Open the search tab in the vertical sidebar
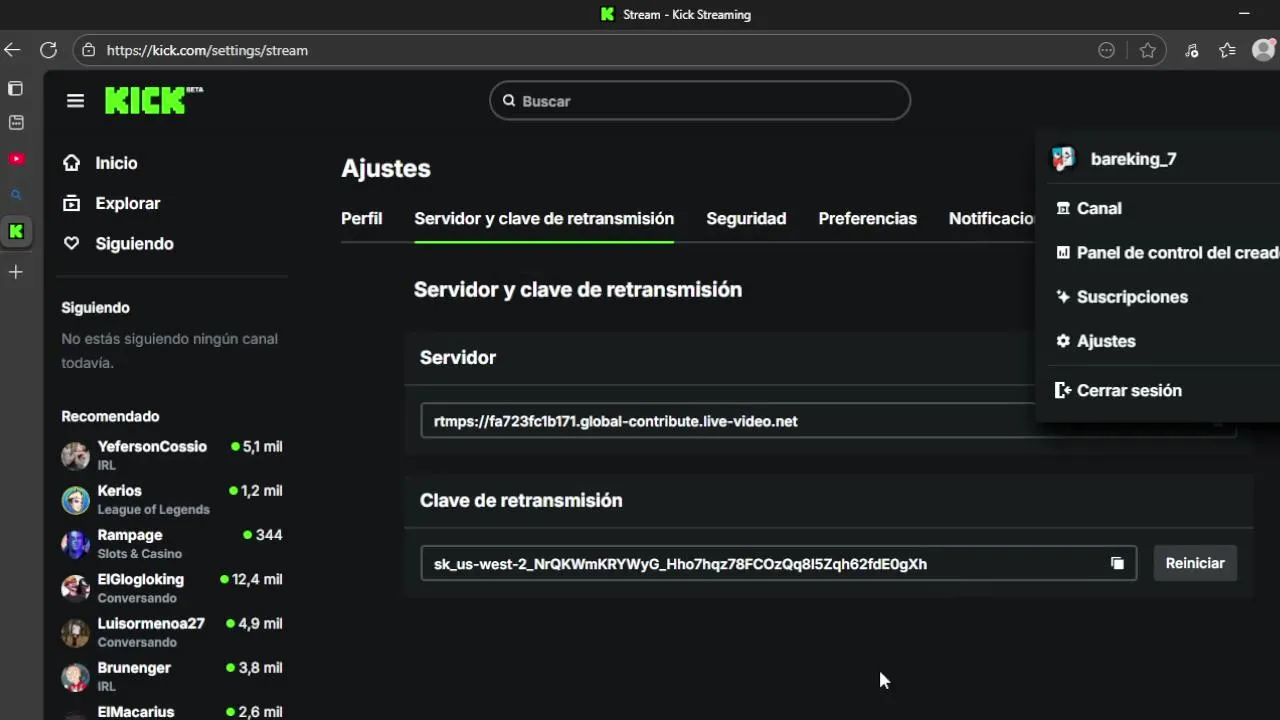This screenshot has width=1280, height=720. tap(16, 195)
